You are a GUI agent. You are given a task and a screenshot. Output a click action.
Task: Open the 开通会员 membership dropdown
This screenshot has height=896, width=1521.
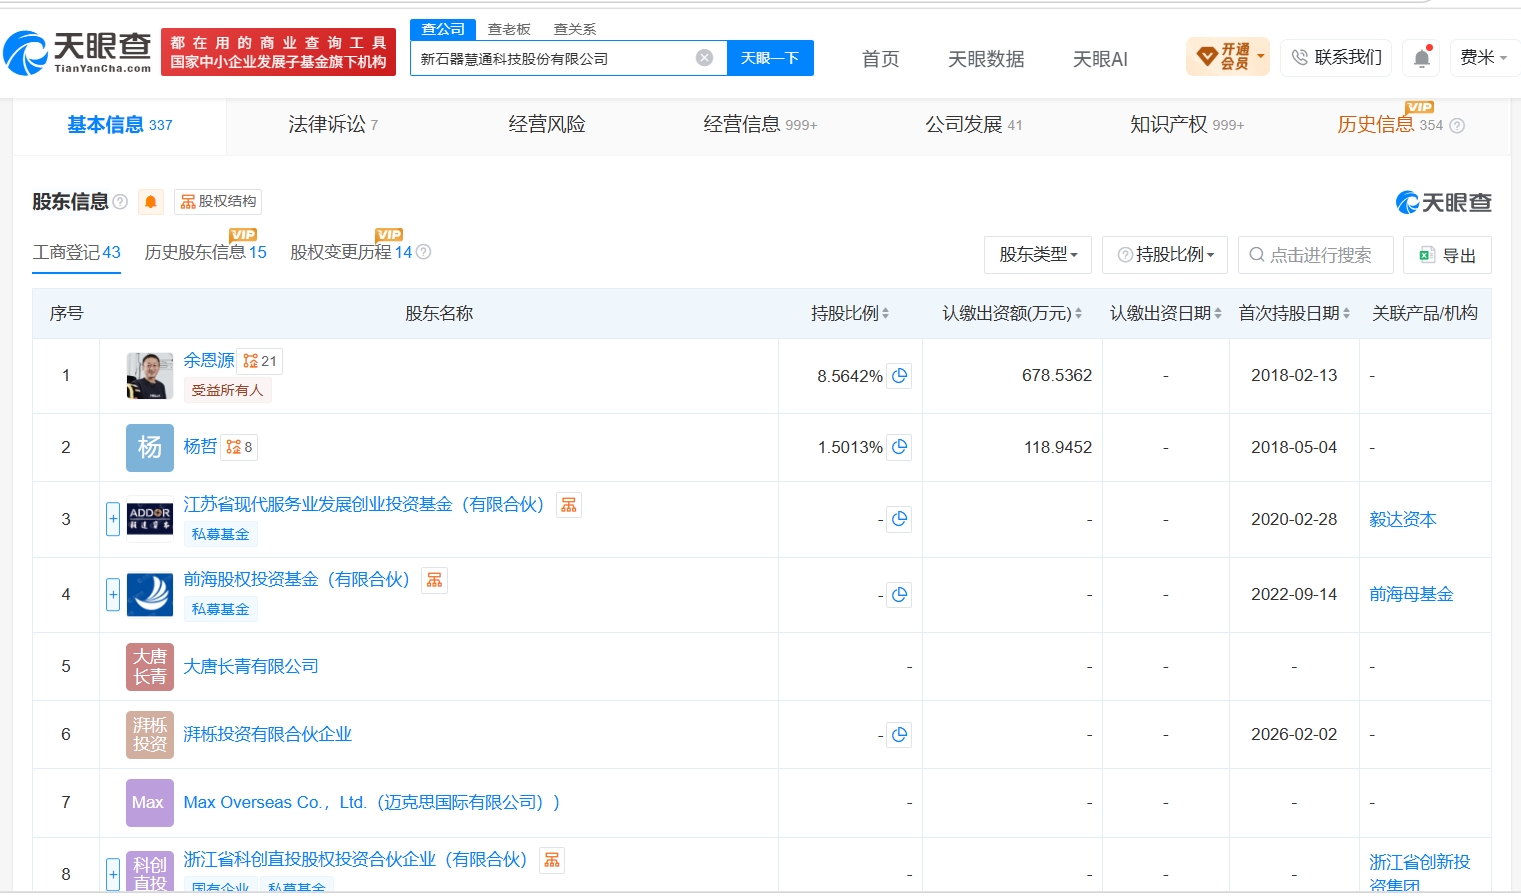tap(1228, 57)
